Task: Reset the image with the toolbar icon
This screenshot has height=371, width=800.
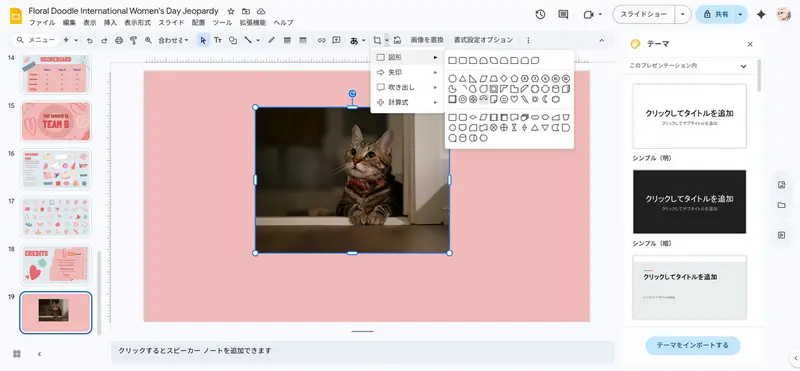Action: (397, 40)
